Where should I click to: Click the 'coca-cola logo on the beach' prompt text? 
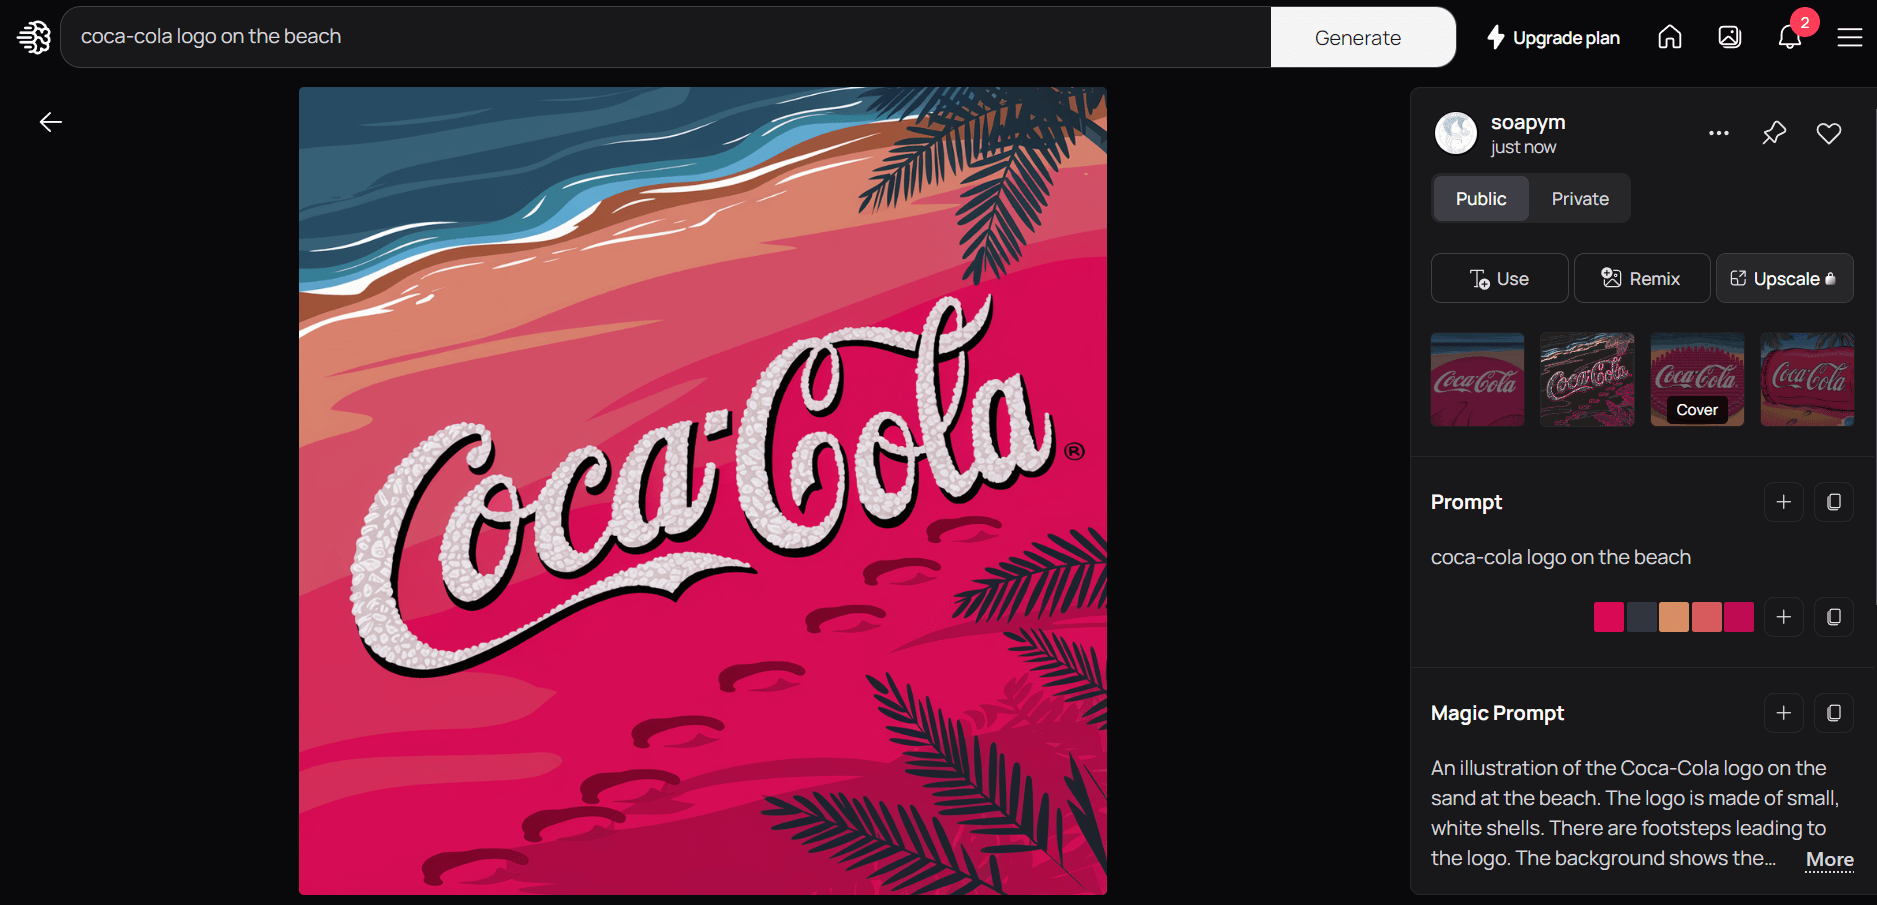1561,557
